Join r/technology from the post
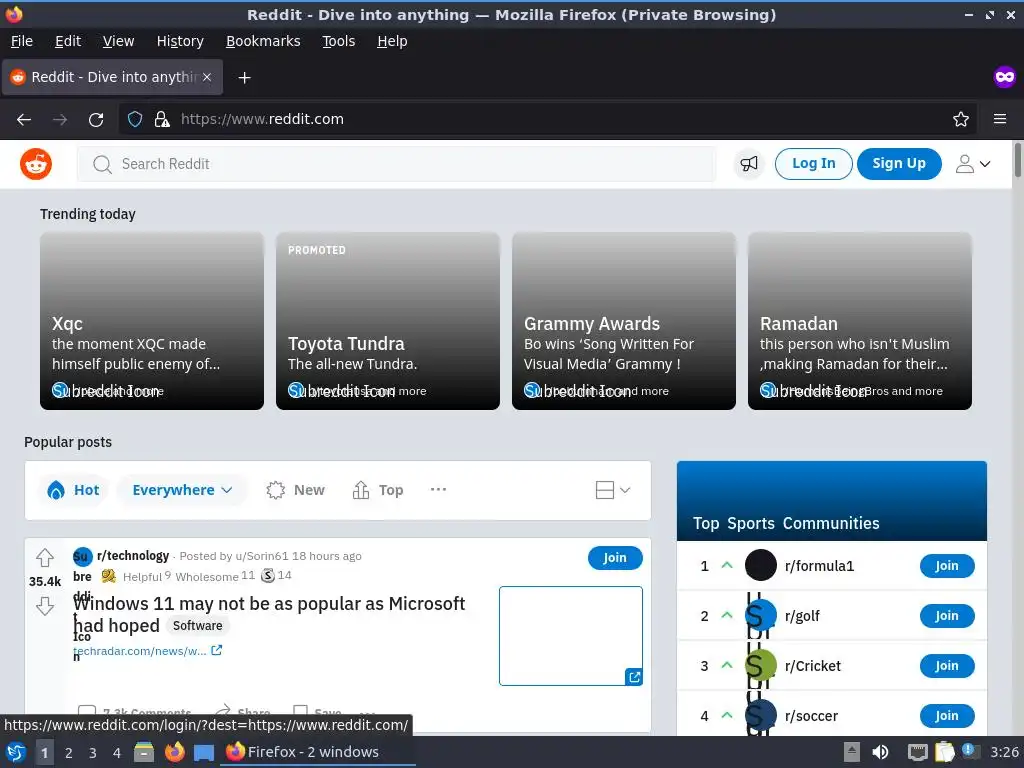Screen dimensions: 1024x768 click(x=615, y=558)
